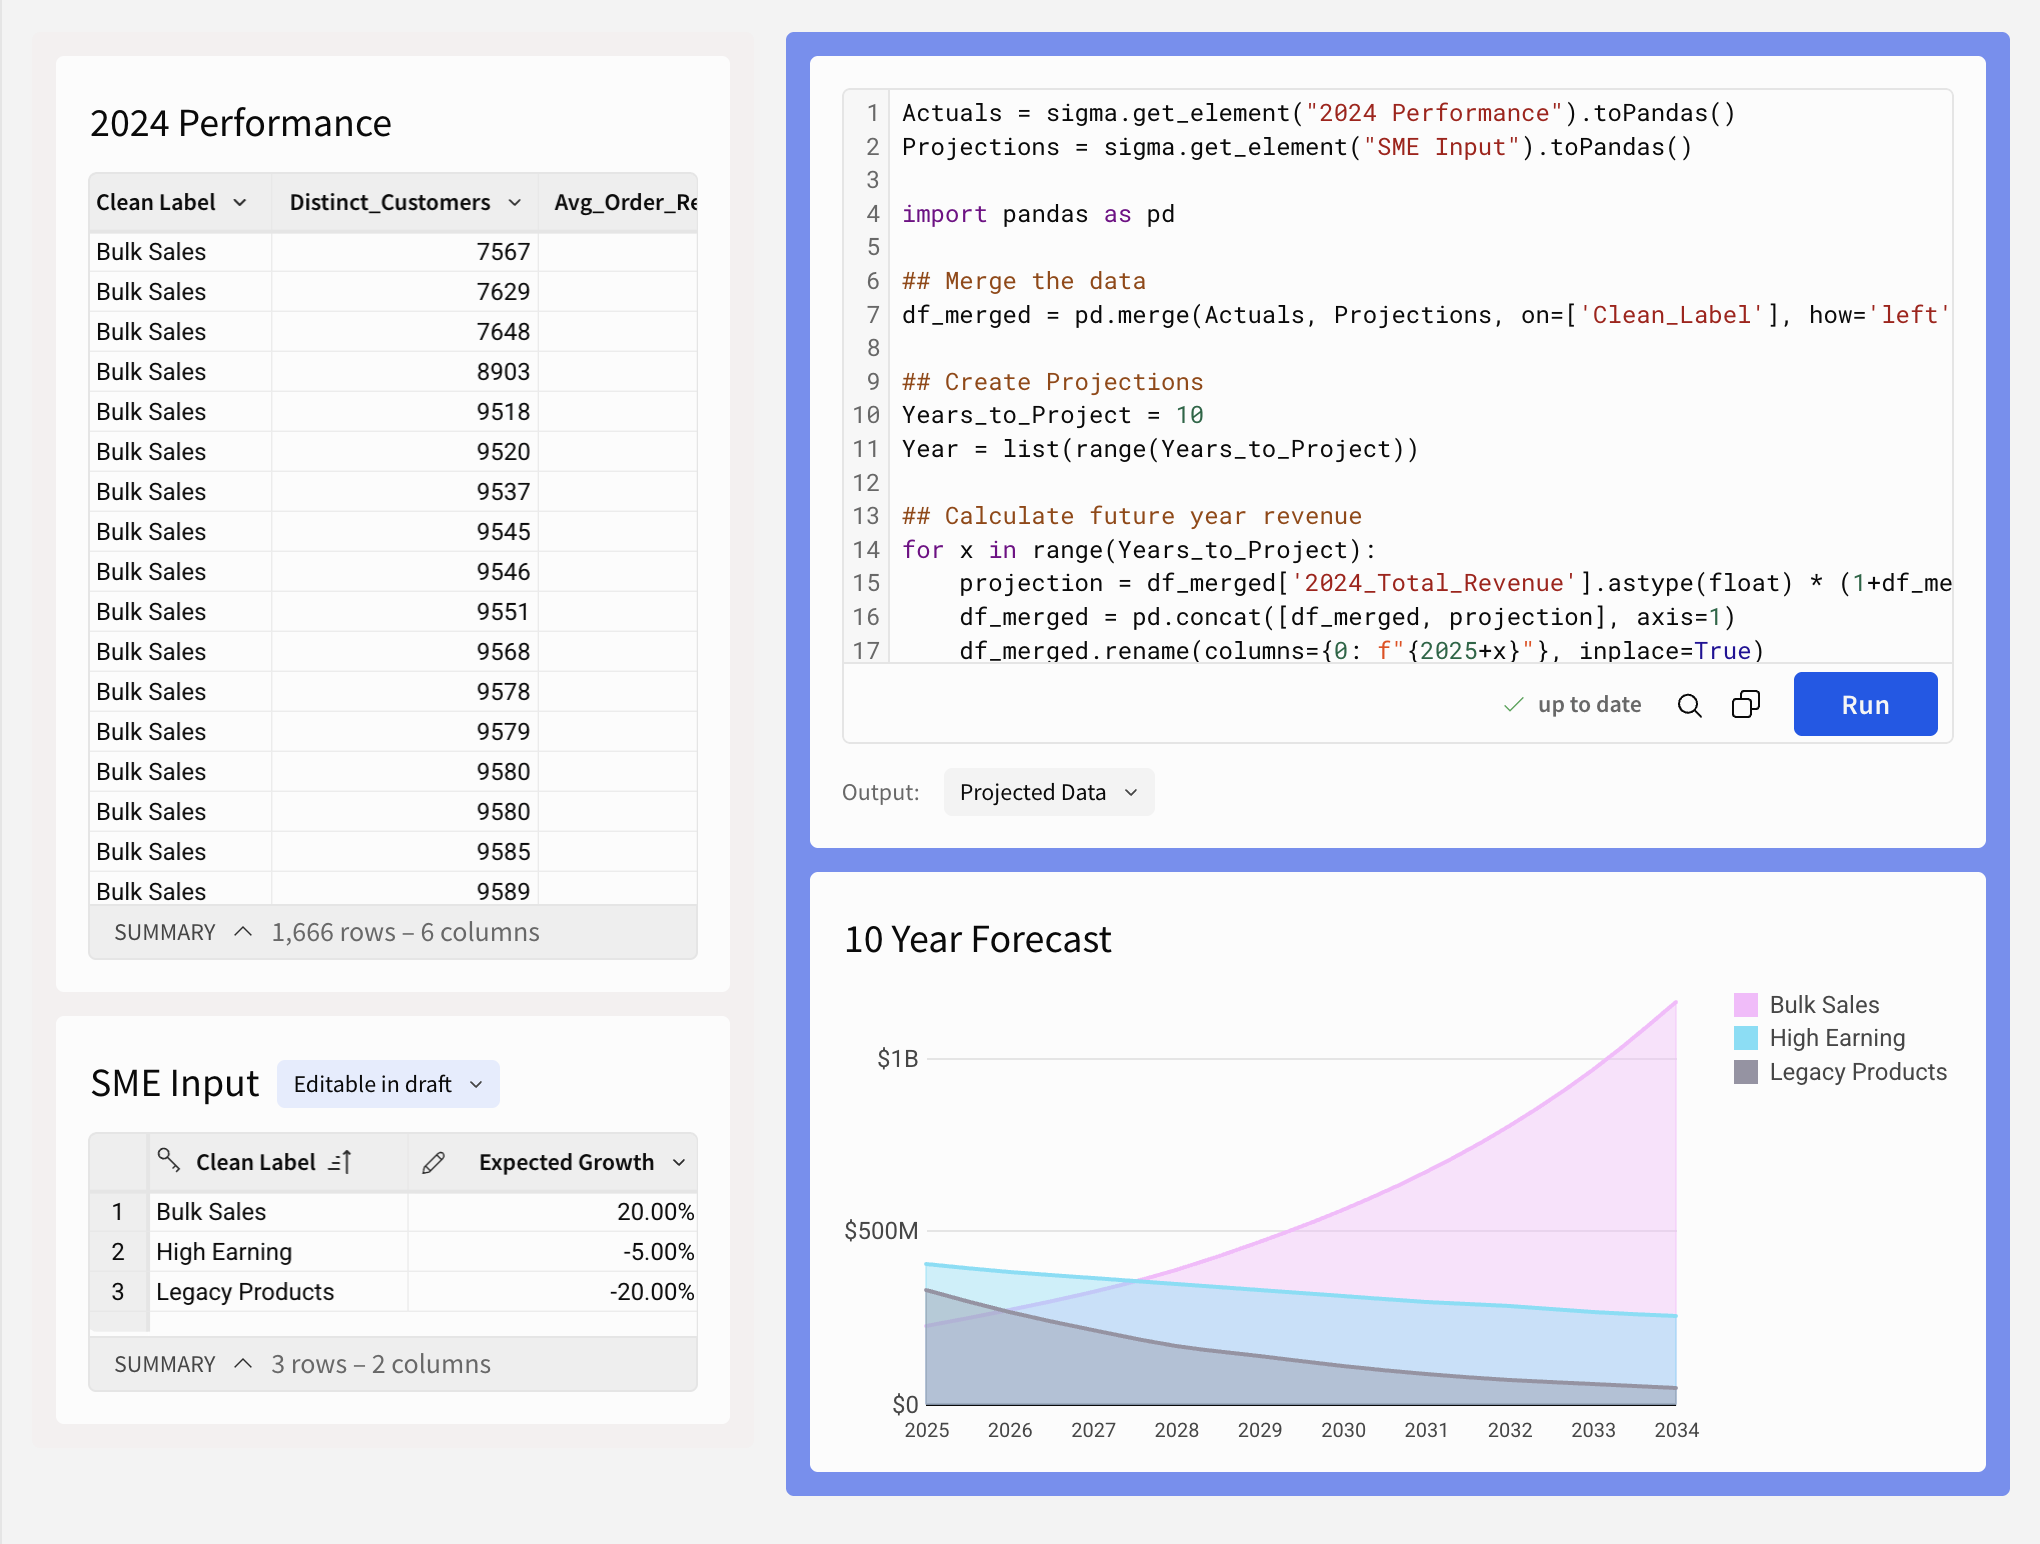Open Clean Label column menu in Performance table
Screen dimensions: 2040x1544
[x=240, y=203]
